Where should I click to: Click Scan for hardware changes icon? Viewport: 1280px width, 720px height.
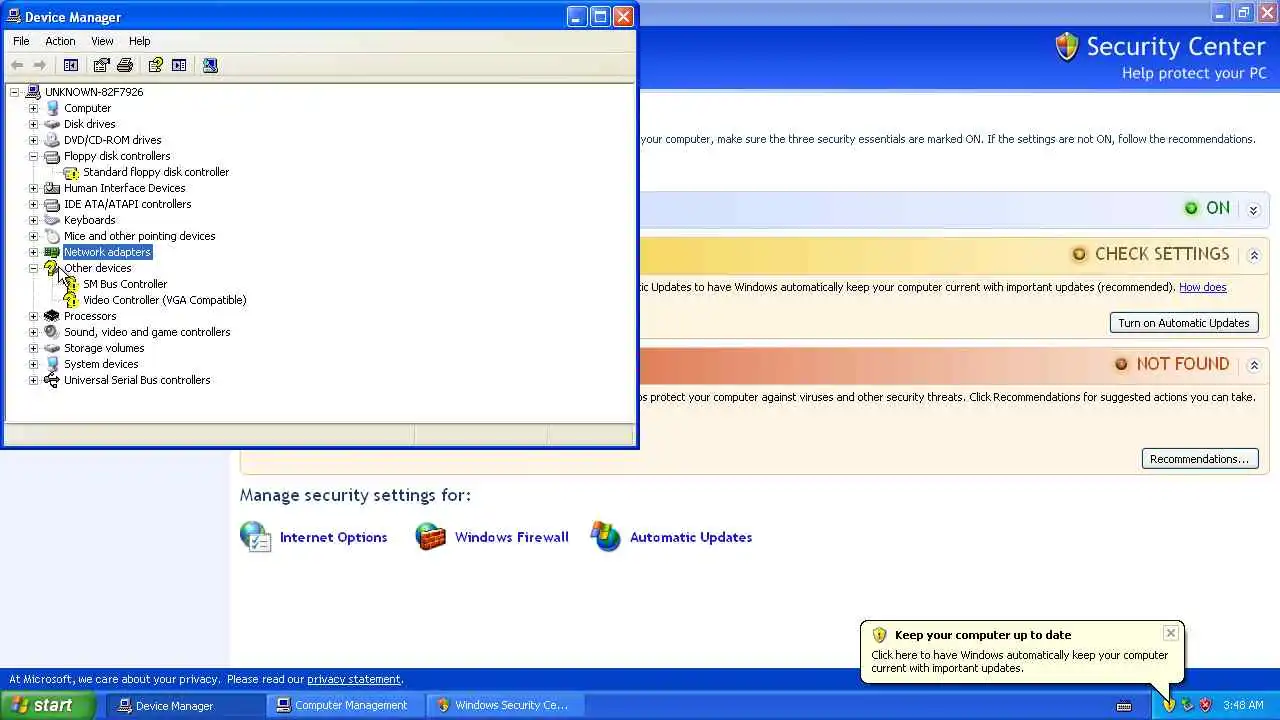click(210, 65)
